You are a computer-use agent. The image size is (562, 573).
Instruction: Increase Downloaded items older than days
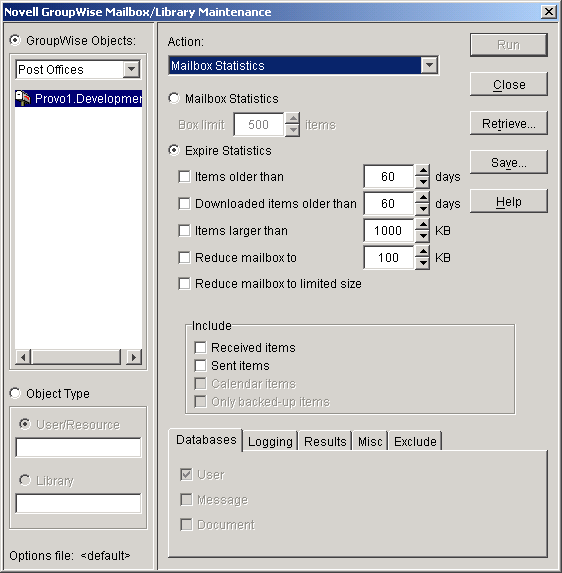tap(423, 197)
